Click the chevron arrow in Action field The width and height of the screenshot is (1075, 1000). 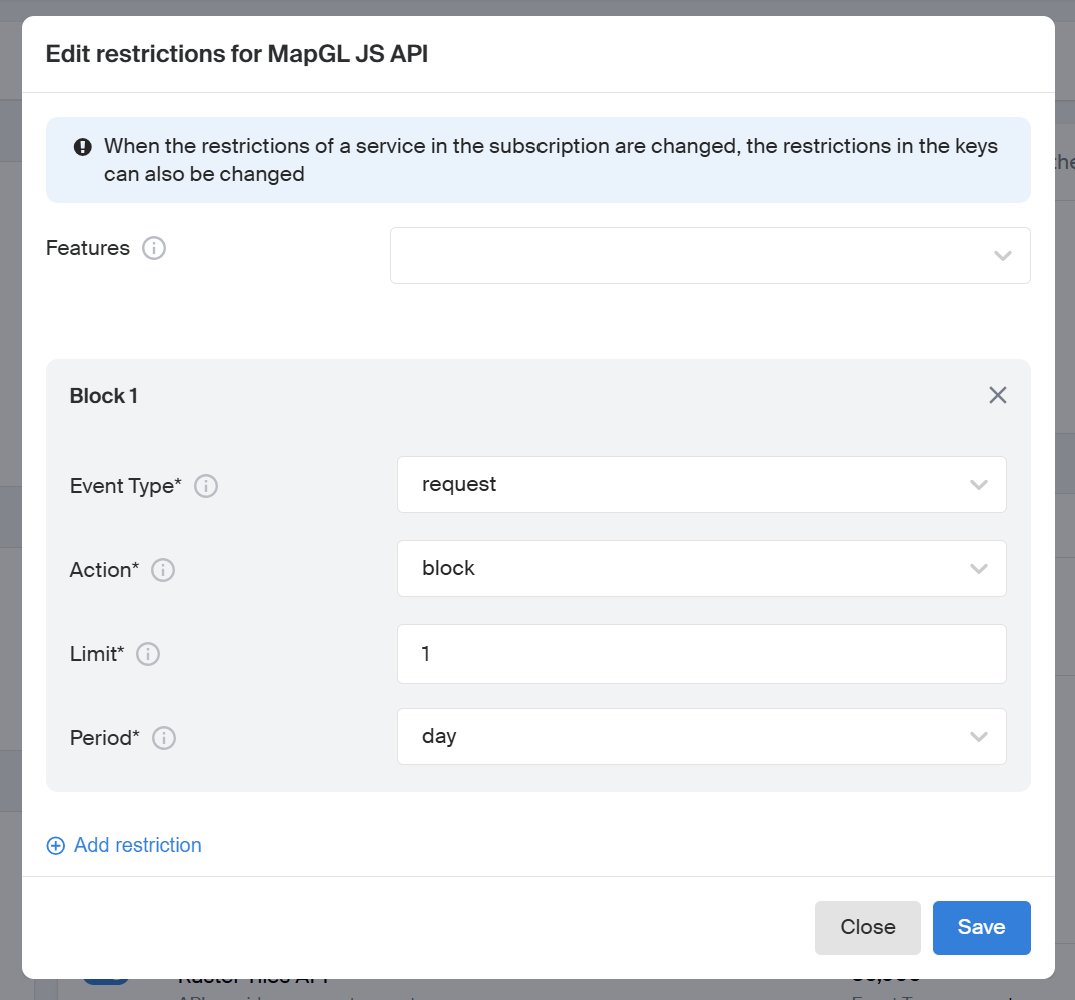[978, 569]
